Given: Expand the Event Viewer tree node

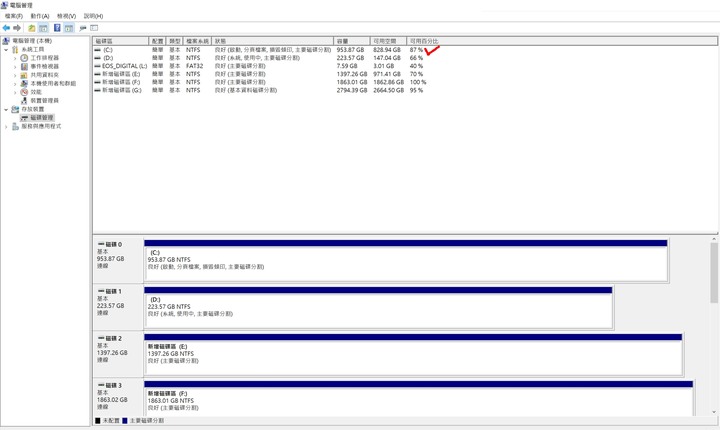Looking at the screenshot, I should pos(15,67).
